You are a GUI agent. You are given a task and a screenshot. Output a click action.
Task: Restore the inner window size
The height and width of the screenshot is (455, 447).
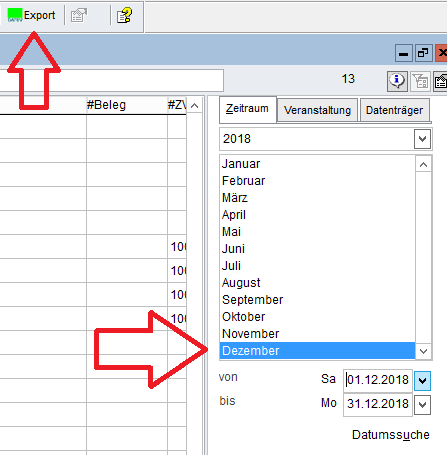click(x=423, y=53)
